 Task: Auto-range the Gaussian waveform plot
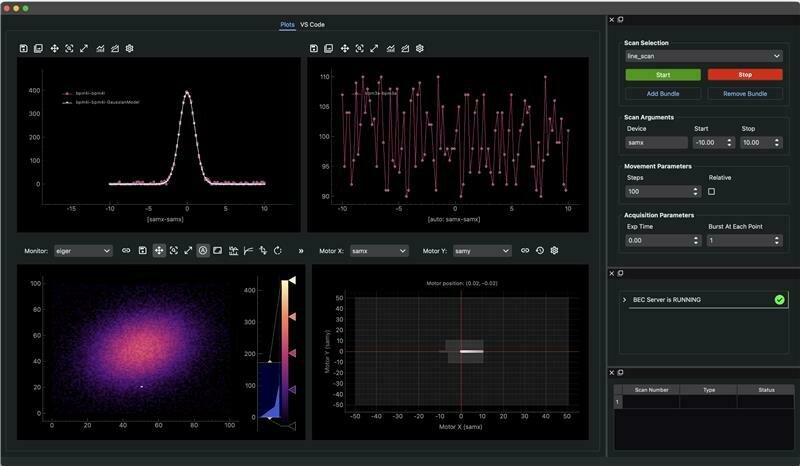(84, 48)
